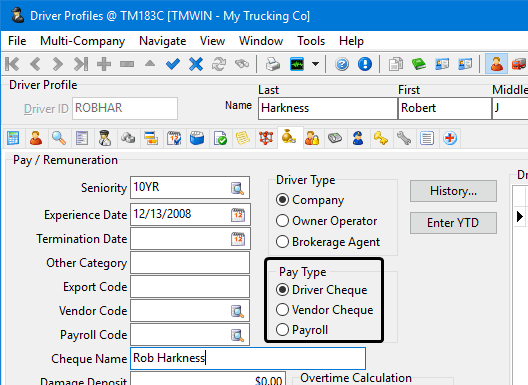
Task: Click the blue checkmark post/save icon
Action: pyautogui.click(x=173, y=64)
